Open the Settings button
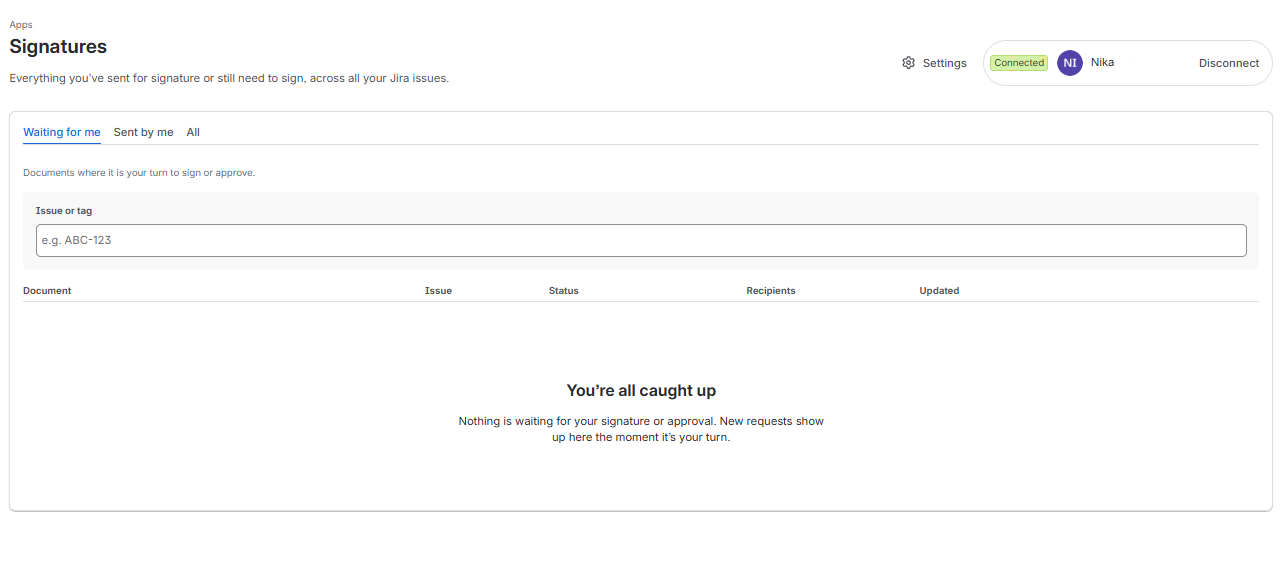 934,63
